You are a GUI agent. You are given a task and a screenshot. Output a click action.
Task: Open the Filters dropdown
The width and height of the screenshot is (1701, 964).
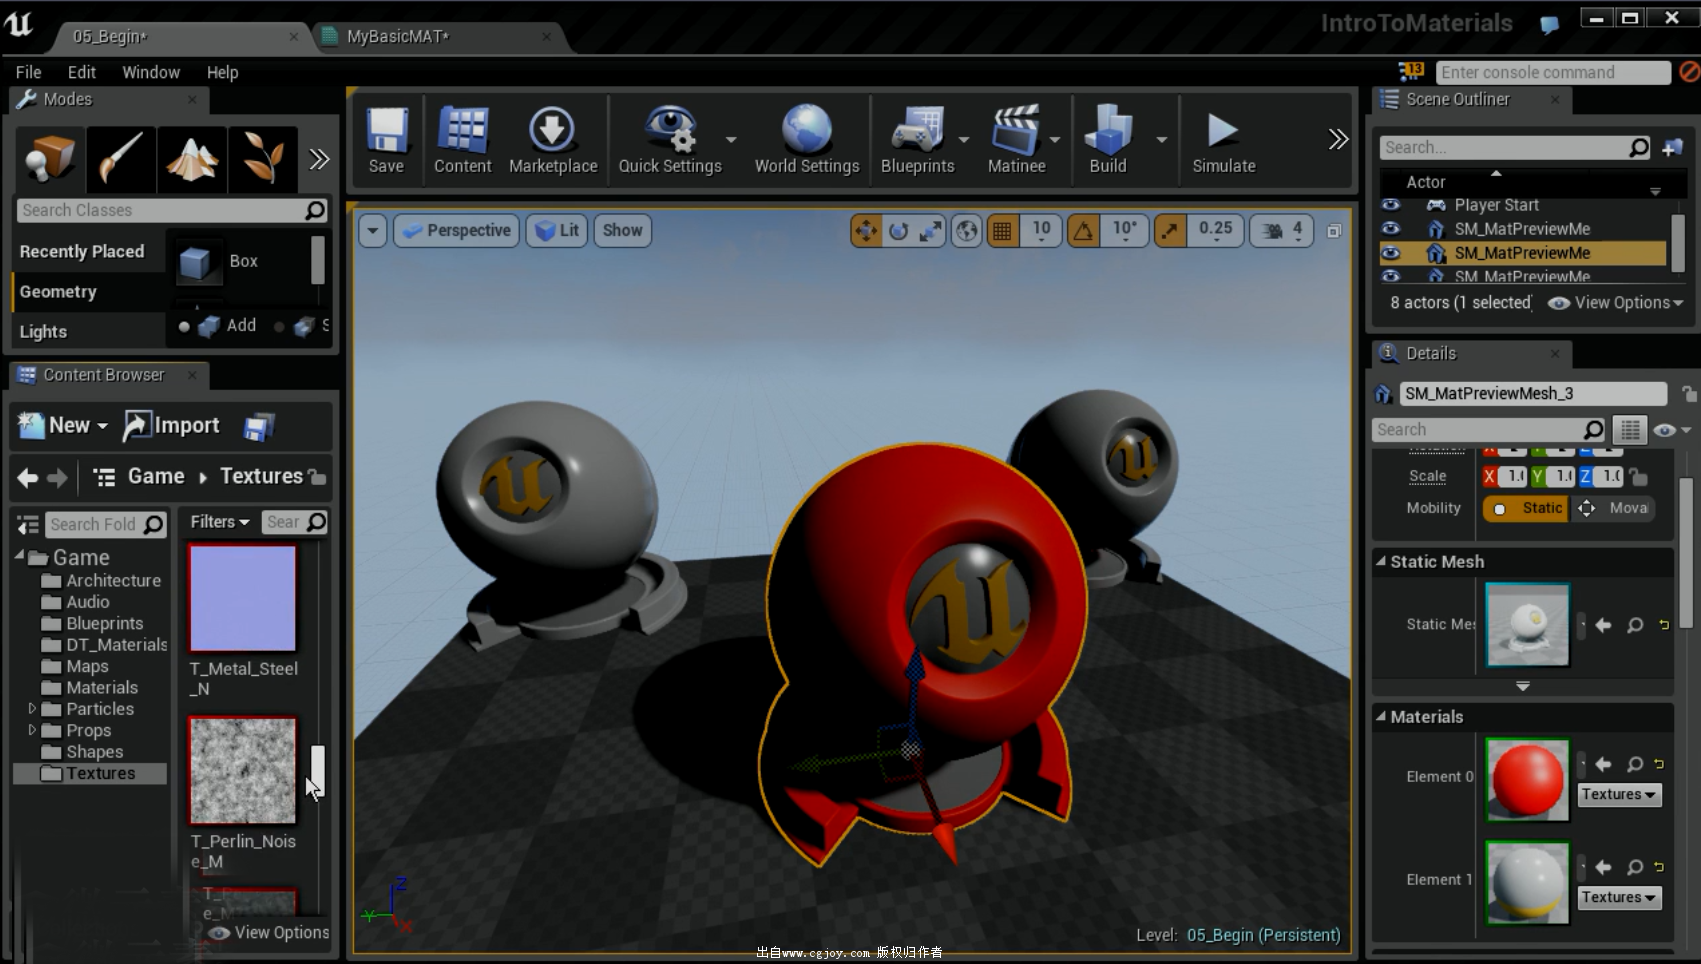(219, 522)
